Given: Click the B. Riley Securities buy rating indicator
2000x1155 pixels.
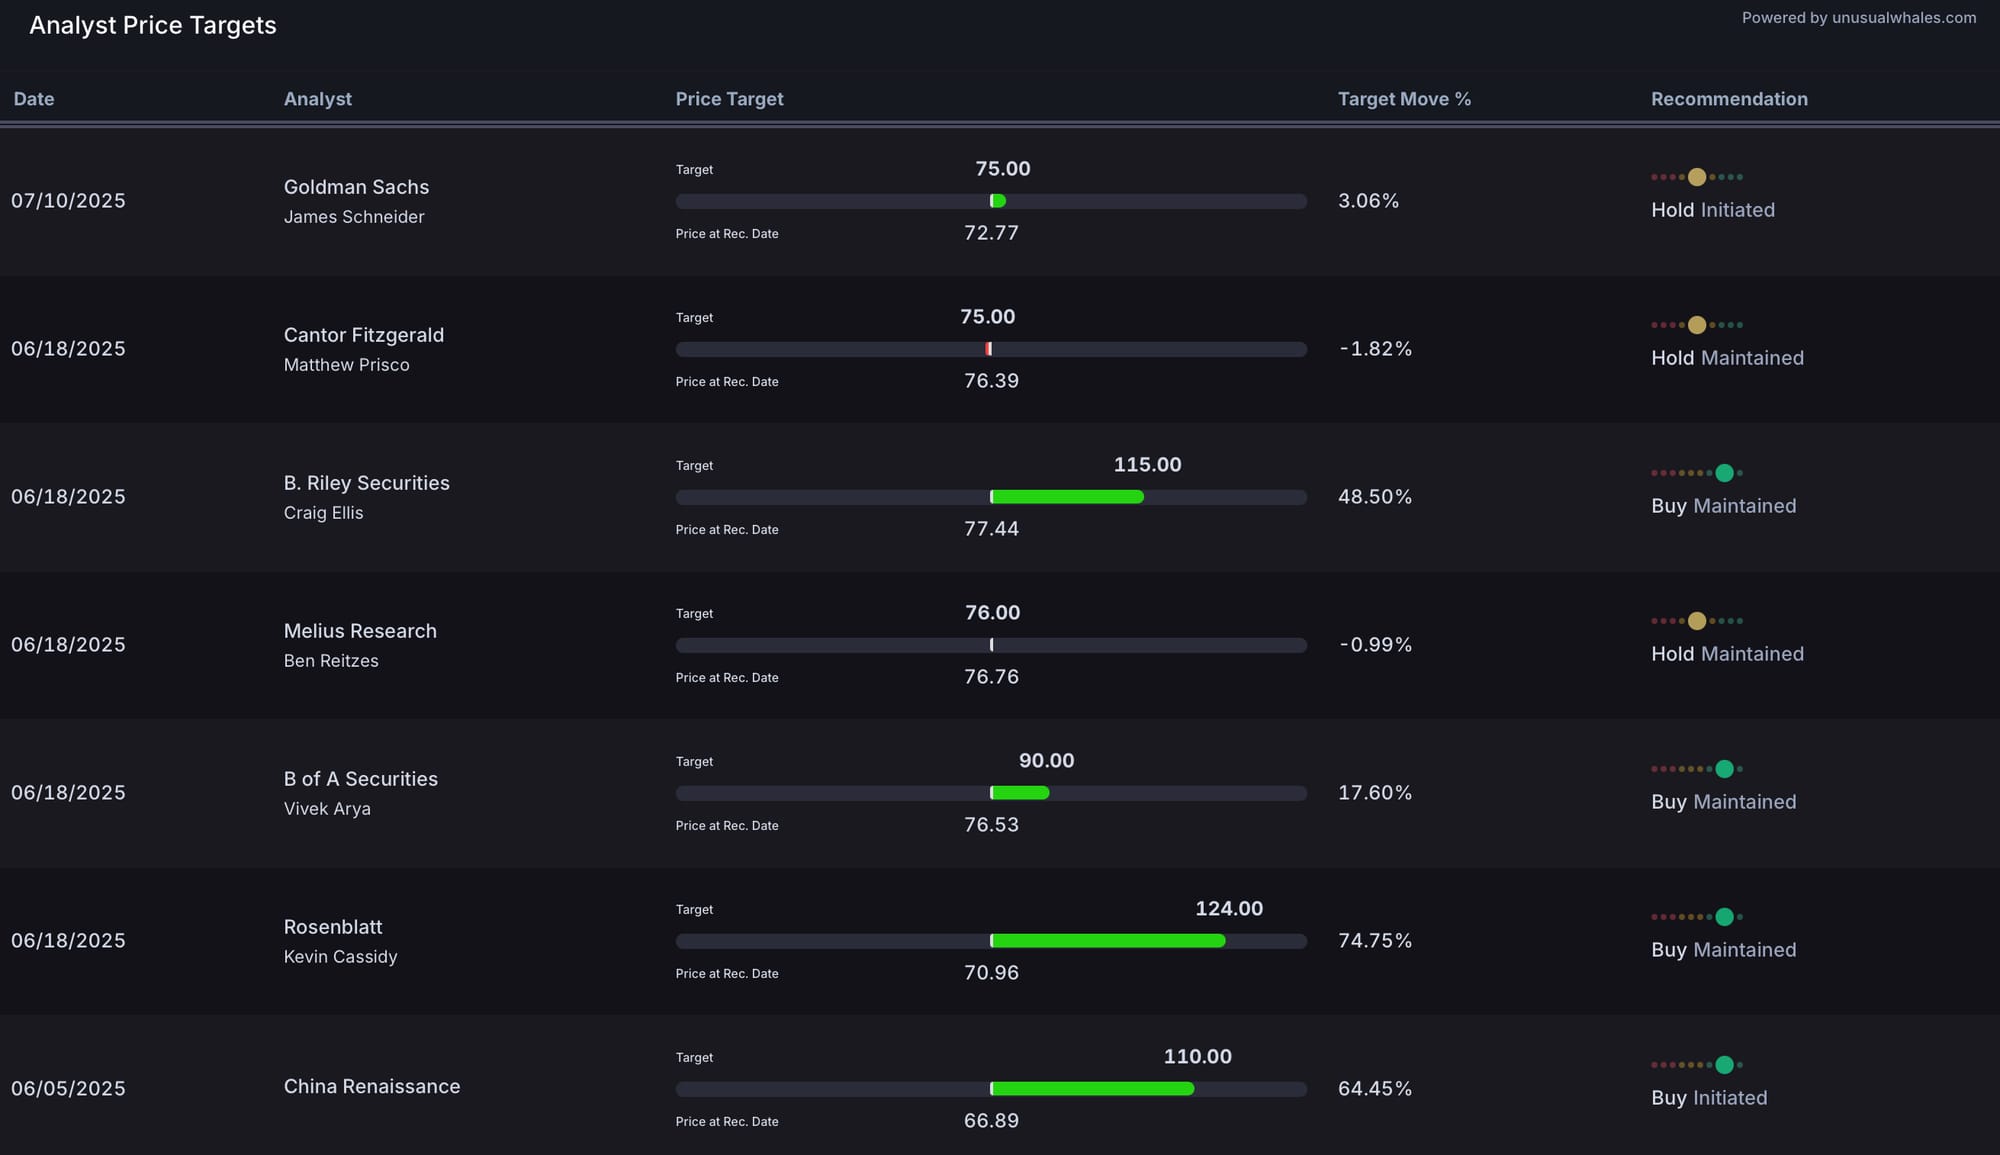Looking at the screenshot, I should [x=1697, y=473].
